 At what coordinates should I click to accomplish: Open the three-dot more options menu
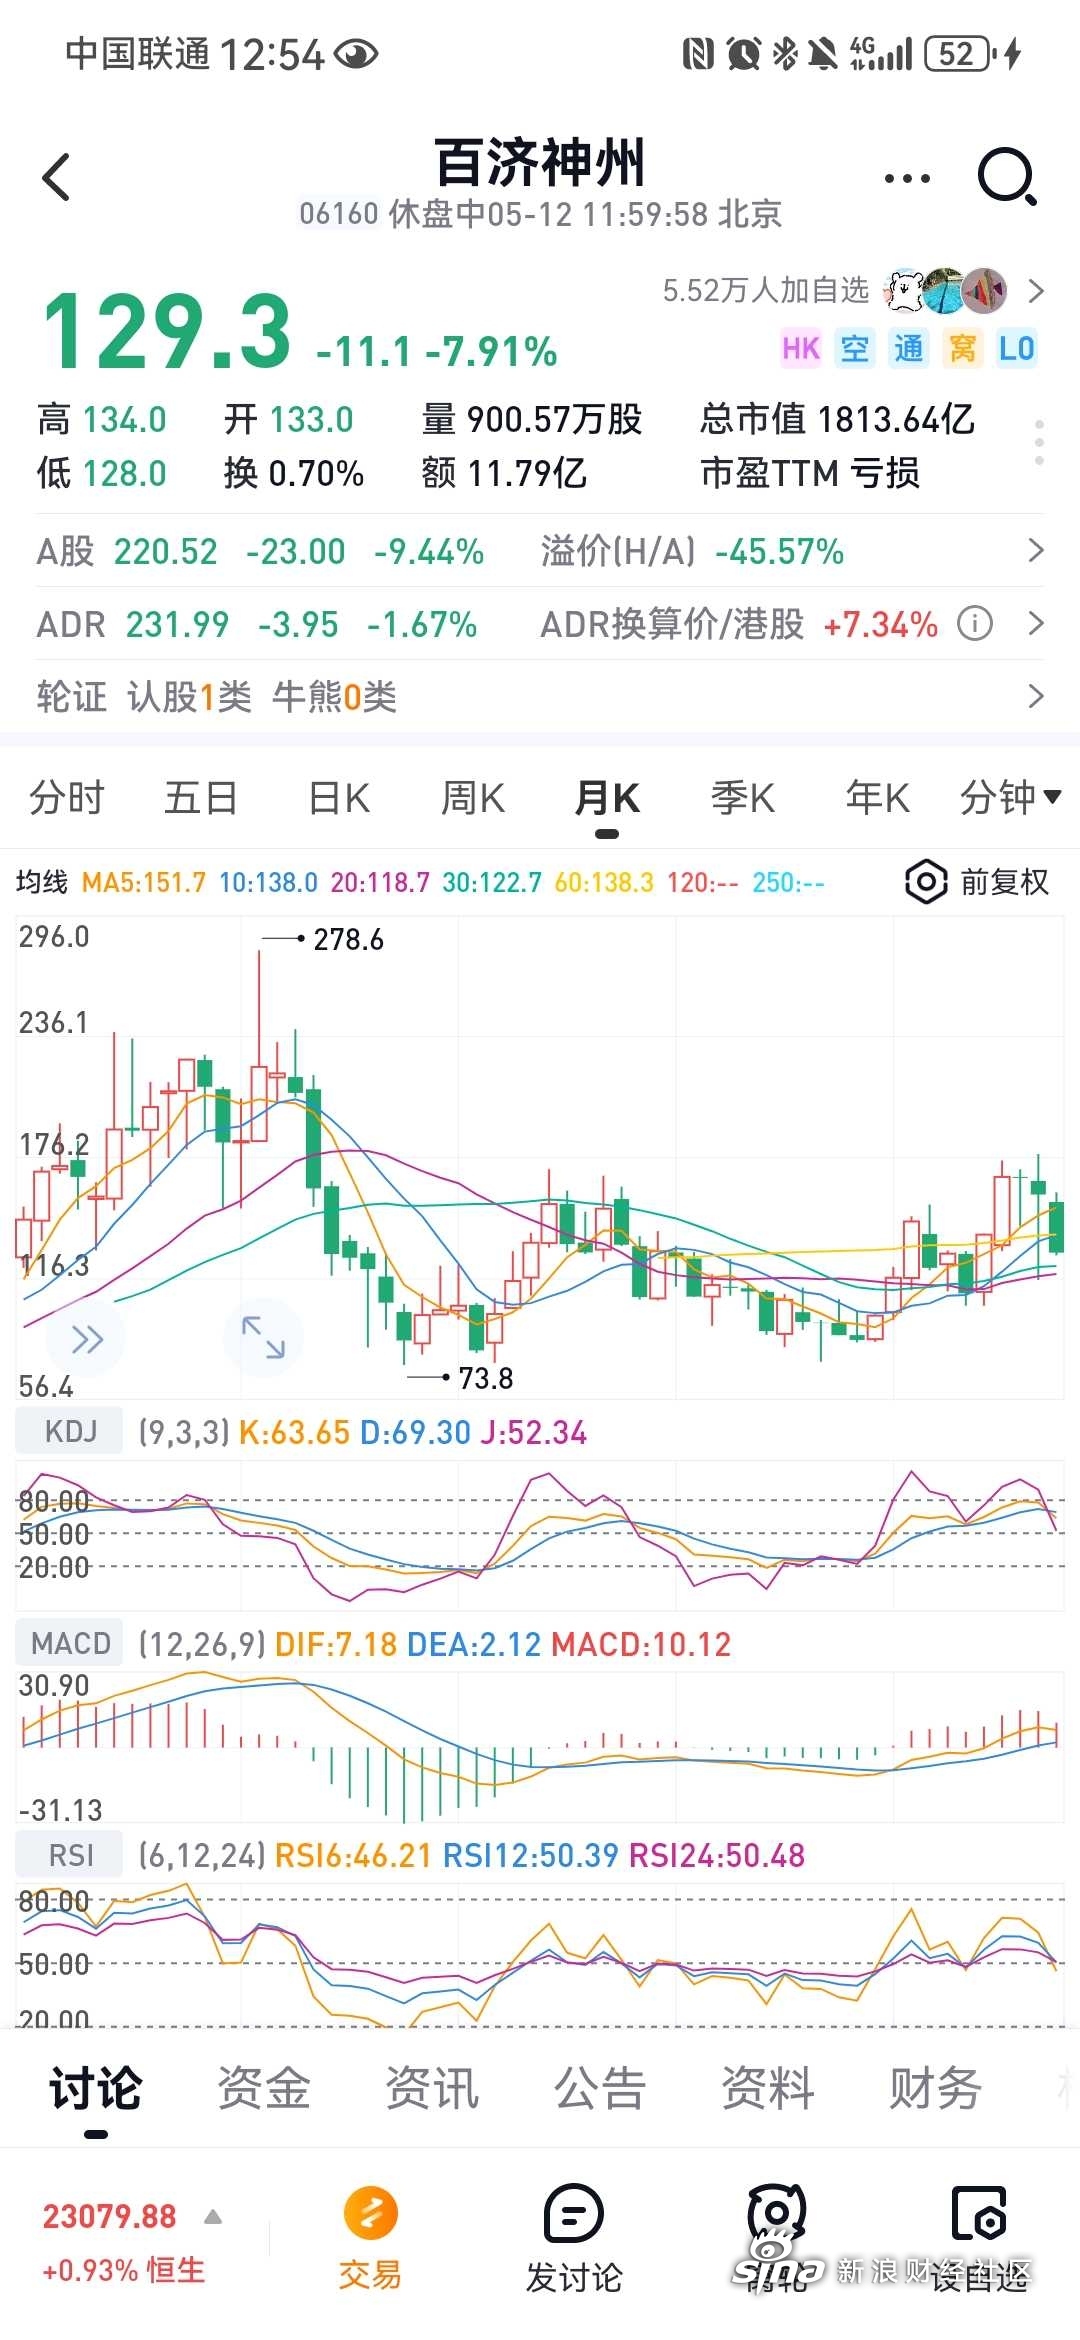coord(907,179)
